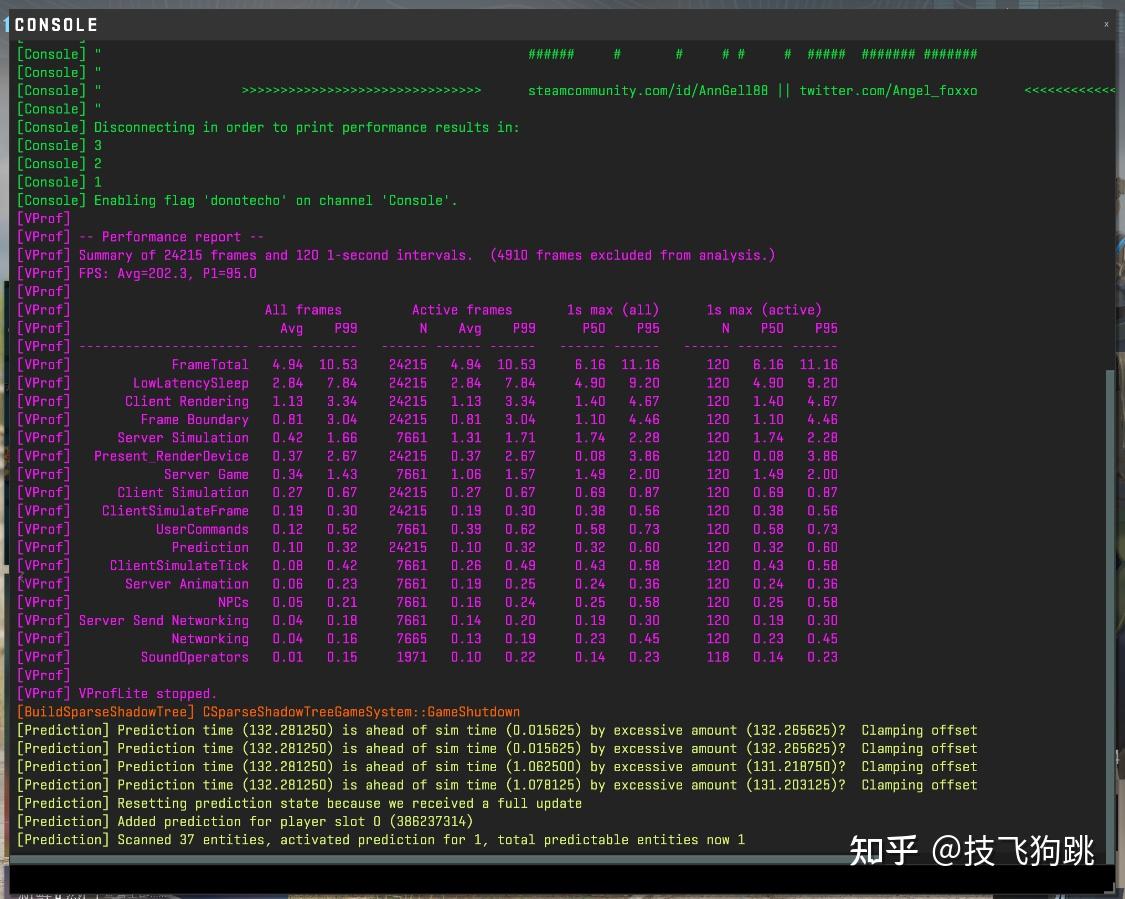This screenshot has height=899, width=1125.
Task: Click the Server Send Networking row label
Action: pos(164,621)
